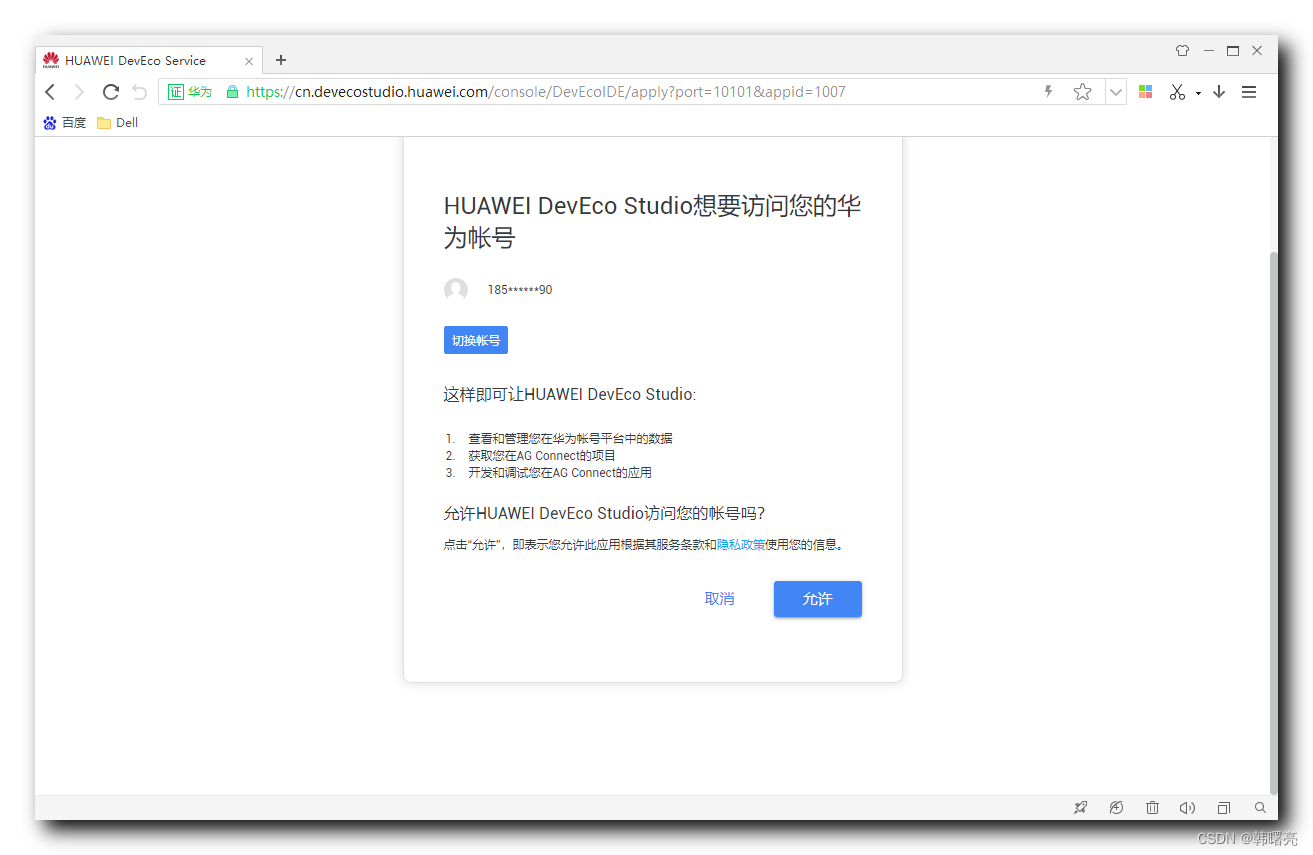
Task: Click the magnifier zoom icon in status bar
Action: [1260, 808]
